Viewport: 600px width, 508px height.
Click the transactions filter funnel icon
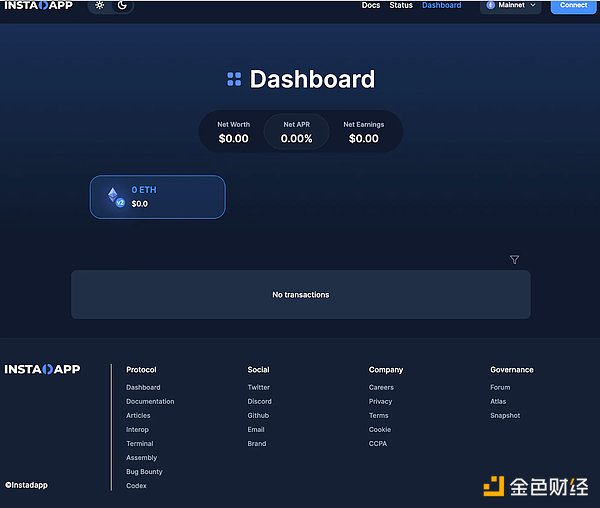(x=514, y=260)
